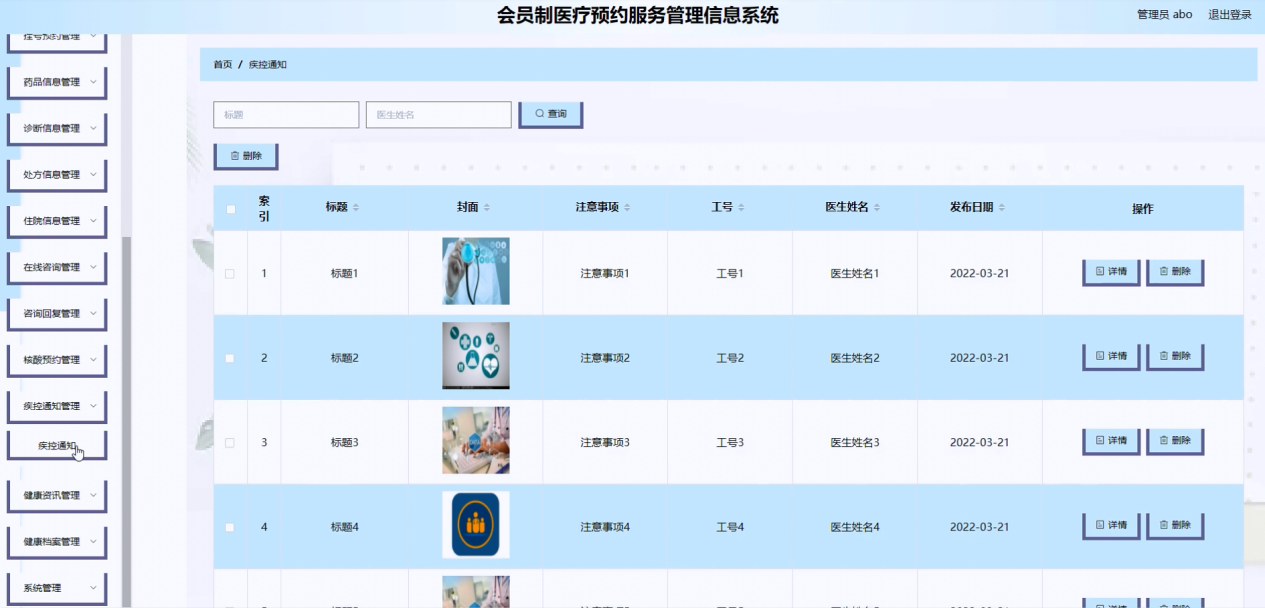Expand the 在线咨询管理 sidebar menu
Viewport: 1265px width, 608px height.
coord(57,268)
